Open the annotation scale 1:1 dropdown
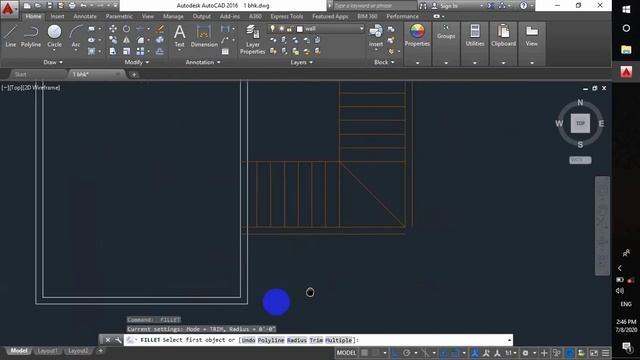The height and width of the screenshot is (360, 640). [510, 353]
